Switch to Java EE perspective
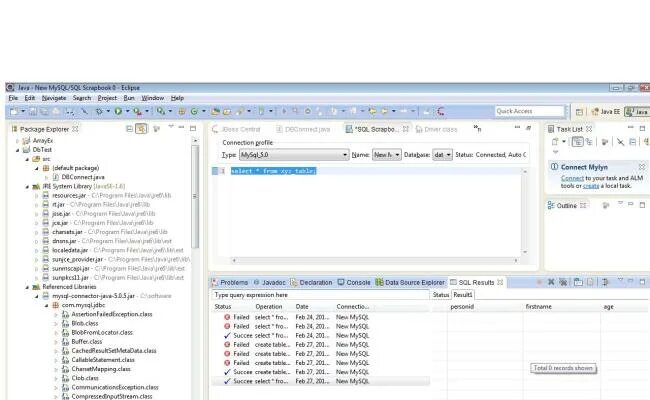Image resolution: width=650 pixels, height=400 pixels. click(606, 112)
